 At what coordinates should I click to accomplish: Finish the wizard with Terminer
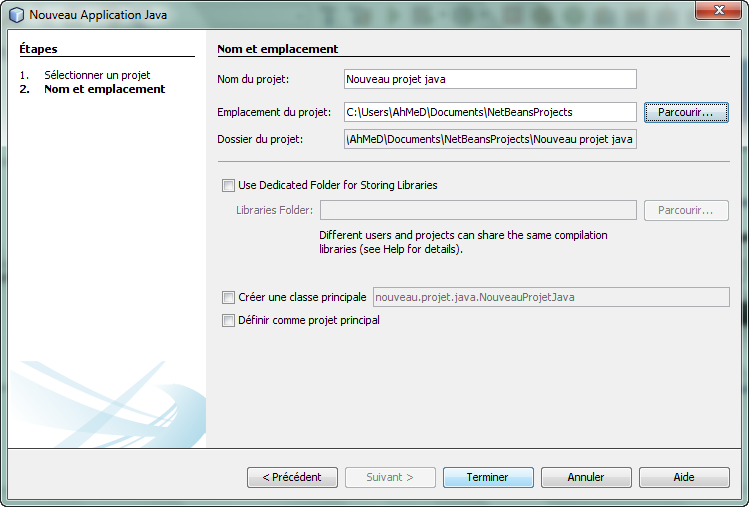pyautogui.click(x=488, y=477)
